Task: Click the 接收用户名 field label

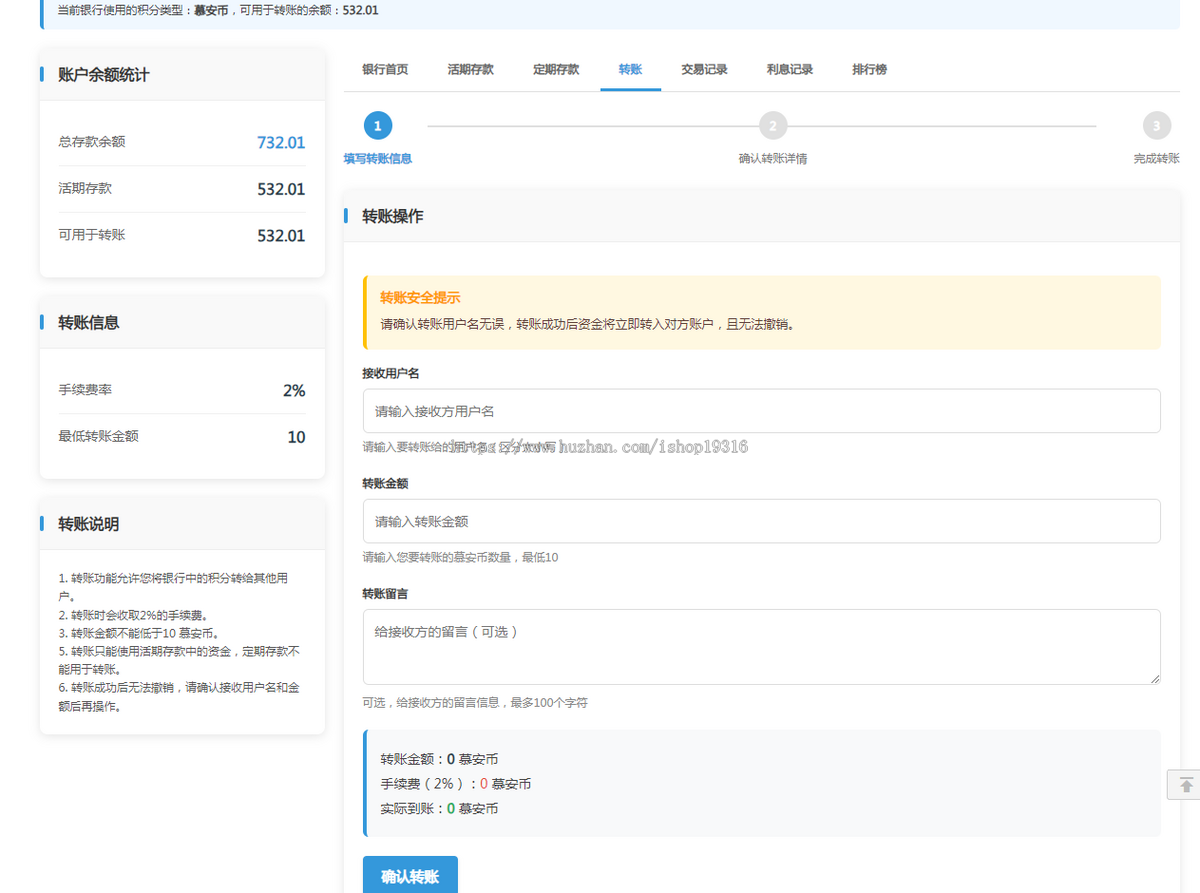Action: [390, 373]
